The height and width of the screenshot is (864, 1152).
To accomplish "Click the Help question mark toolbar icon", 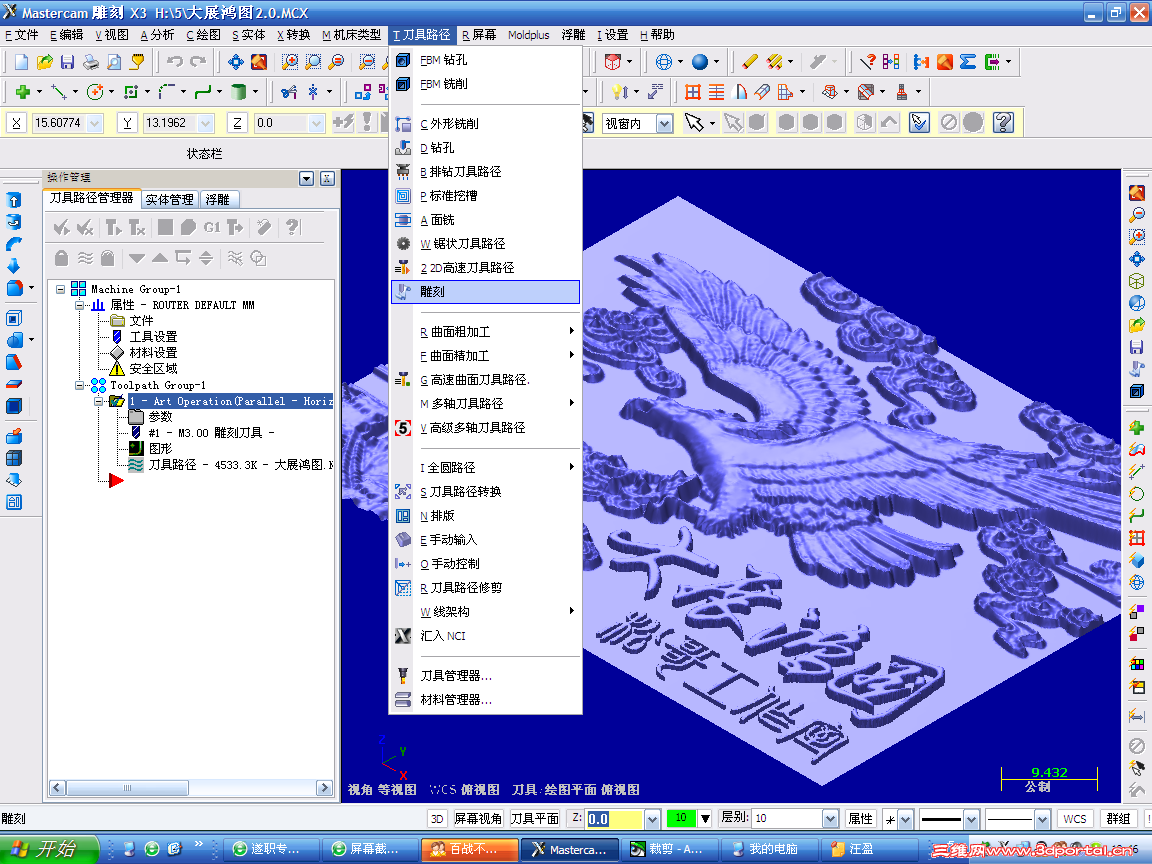I will (x=1003, y=122).
